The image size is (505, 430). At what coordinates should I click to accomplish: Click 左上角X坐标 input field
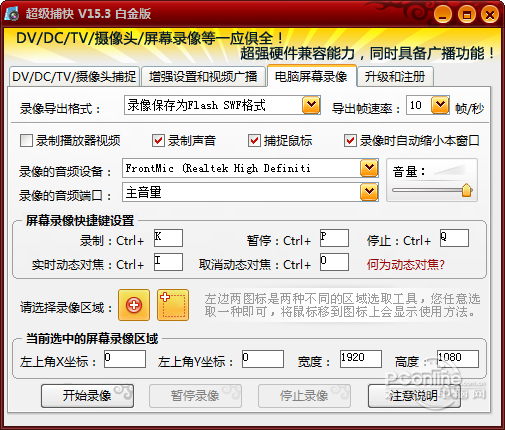point(125,359)
